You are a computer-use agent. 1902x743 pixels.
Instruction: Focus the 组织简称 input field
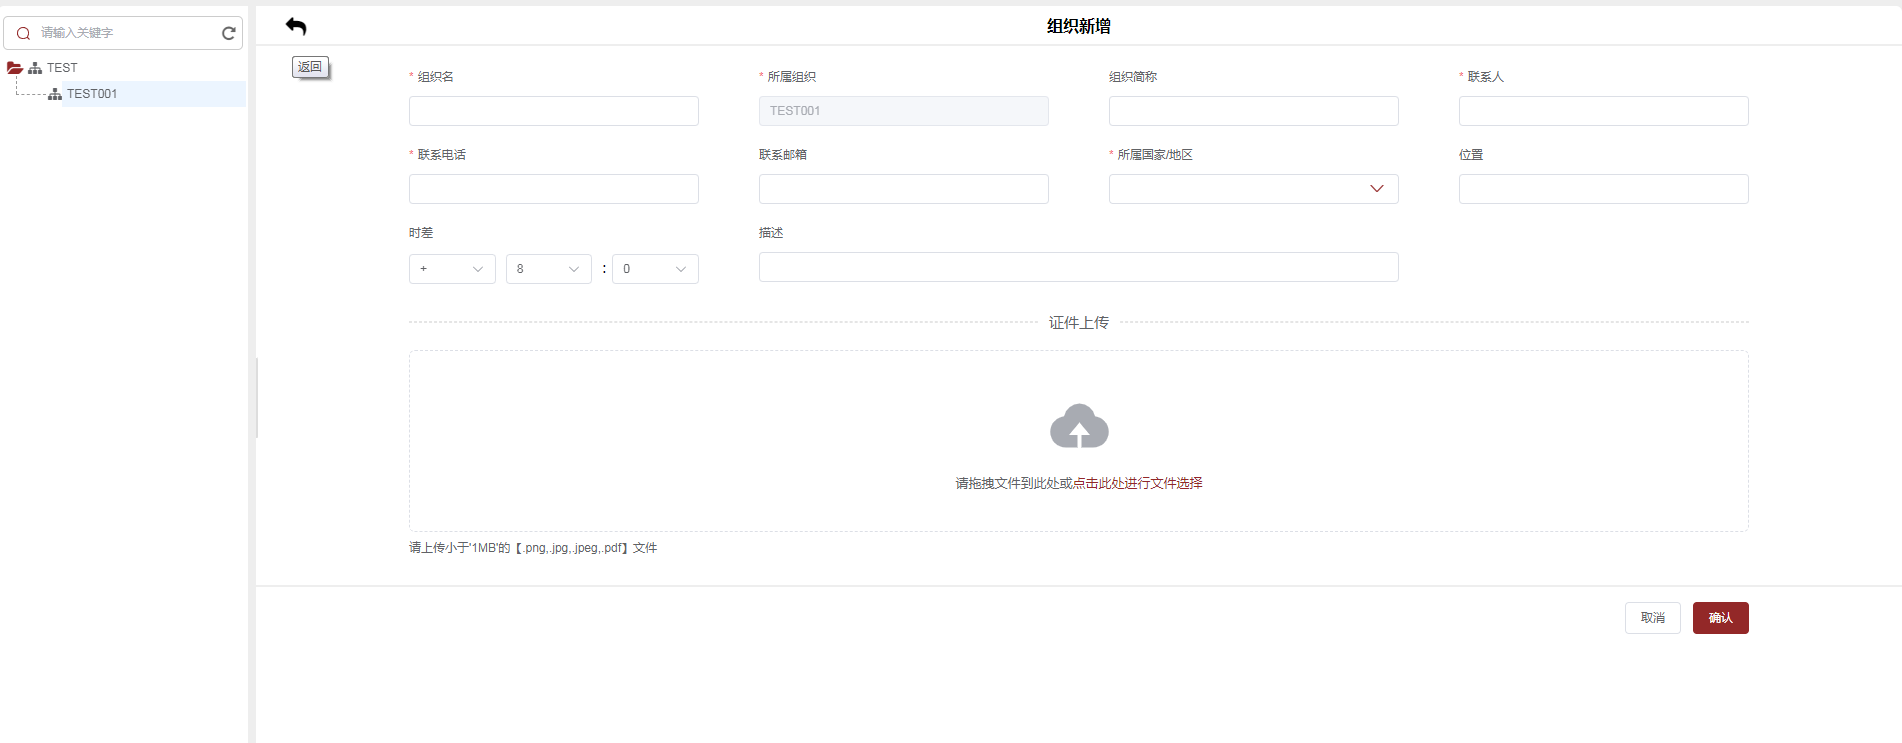[1252, 111]
